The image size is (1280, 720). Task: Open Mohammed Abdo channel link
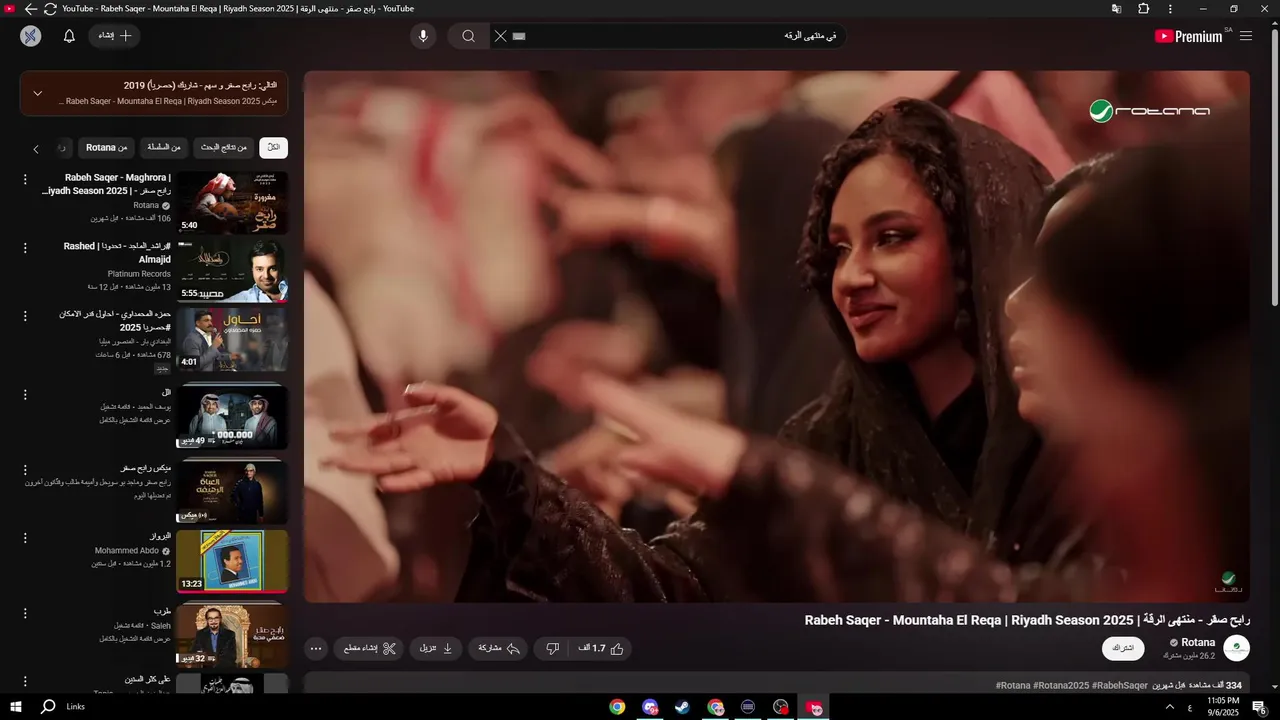click(127, 550)
